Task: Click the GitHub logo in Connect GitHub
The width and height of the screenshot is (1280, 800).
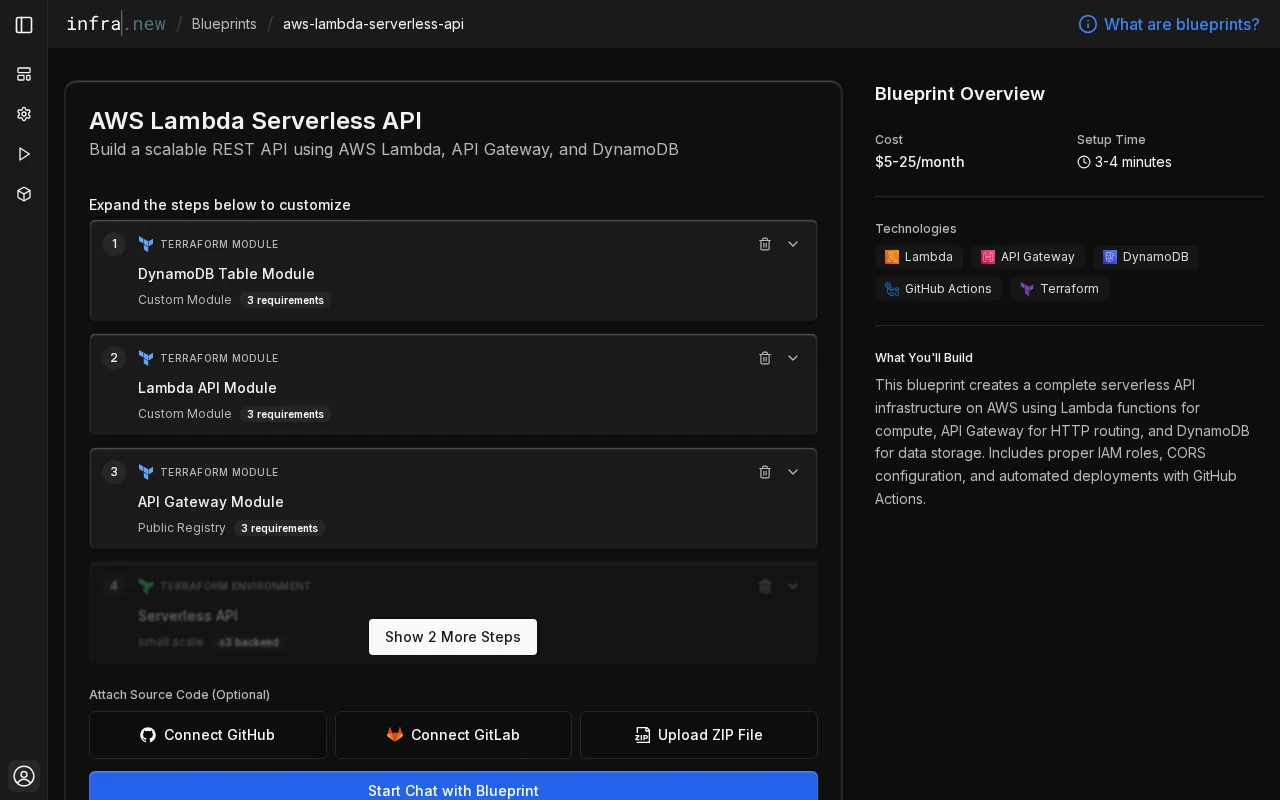Action: click(148, 735)
